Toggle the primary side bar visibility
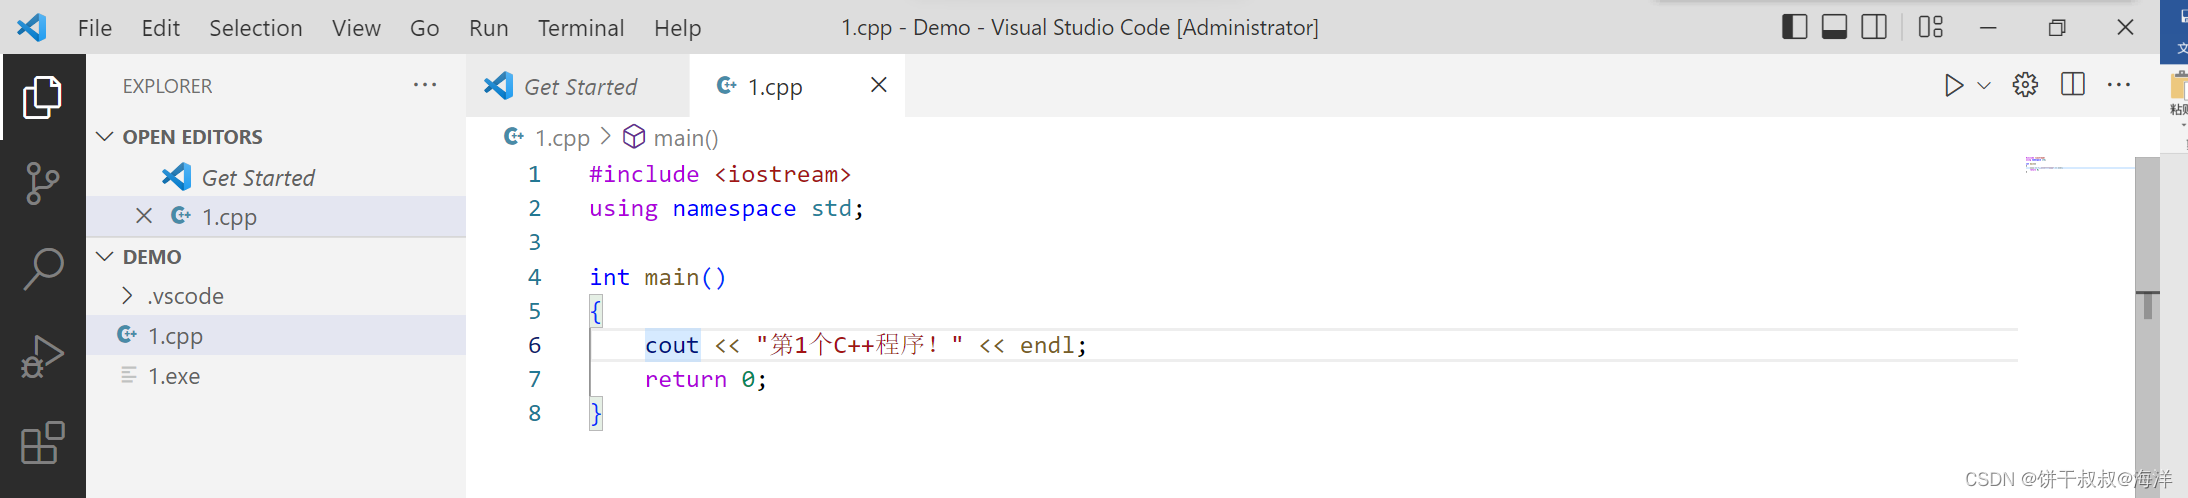The width and height of the screenshot is (2188, 498). [x=1794, y=27]
